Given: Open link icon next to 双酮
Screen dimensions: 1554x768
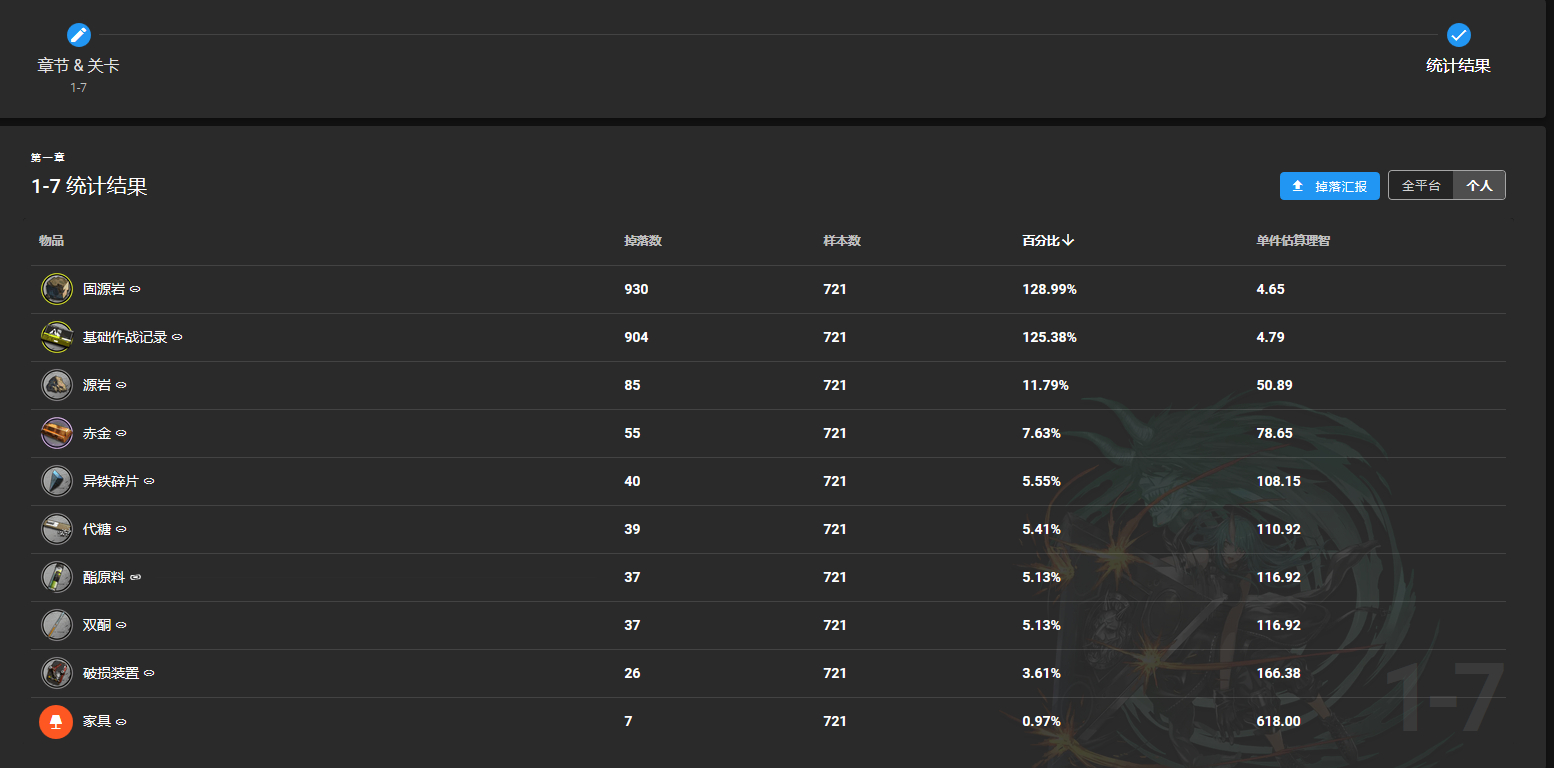Looking at the screenshot, I should pyautogui.click(x=121, y=625).
